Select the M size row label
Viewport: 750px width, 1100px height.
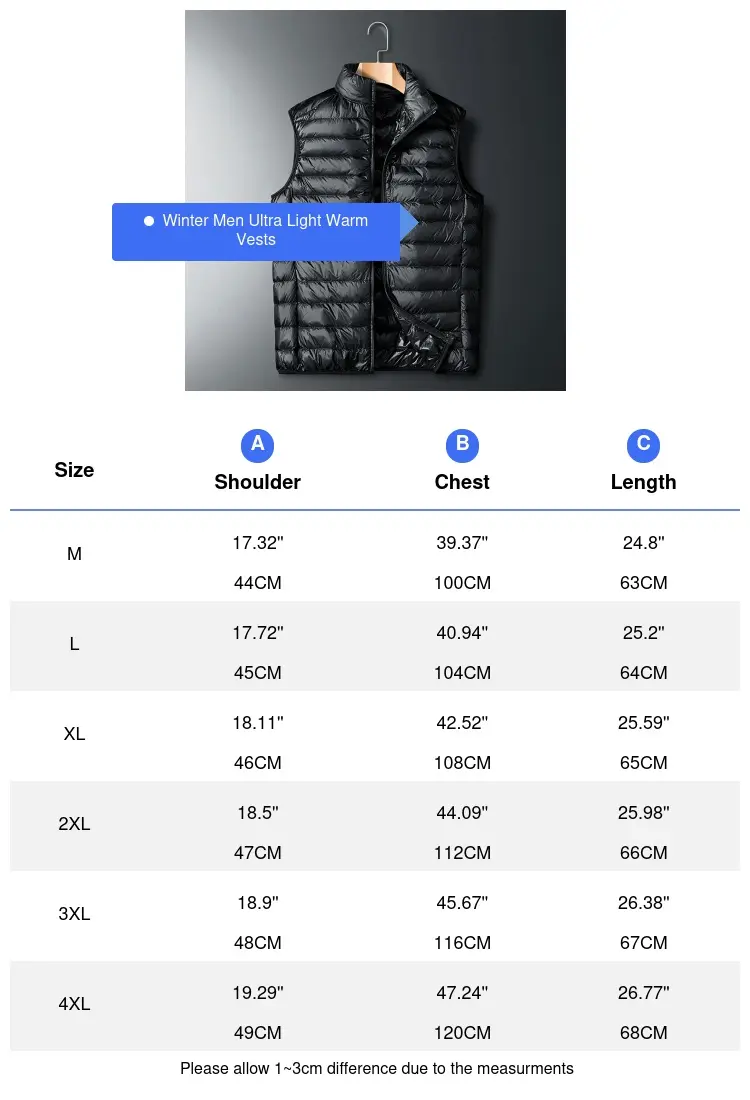pyautogui.click(x=74, y=554)
